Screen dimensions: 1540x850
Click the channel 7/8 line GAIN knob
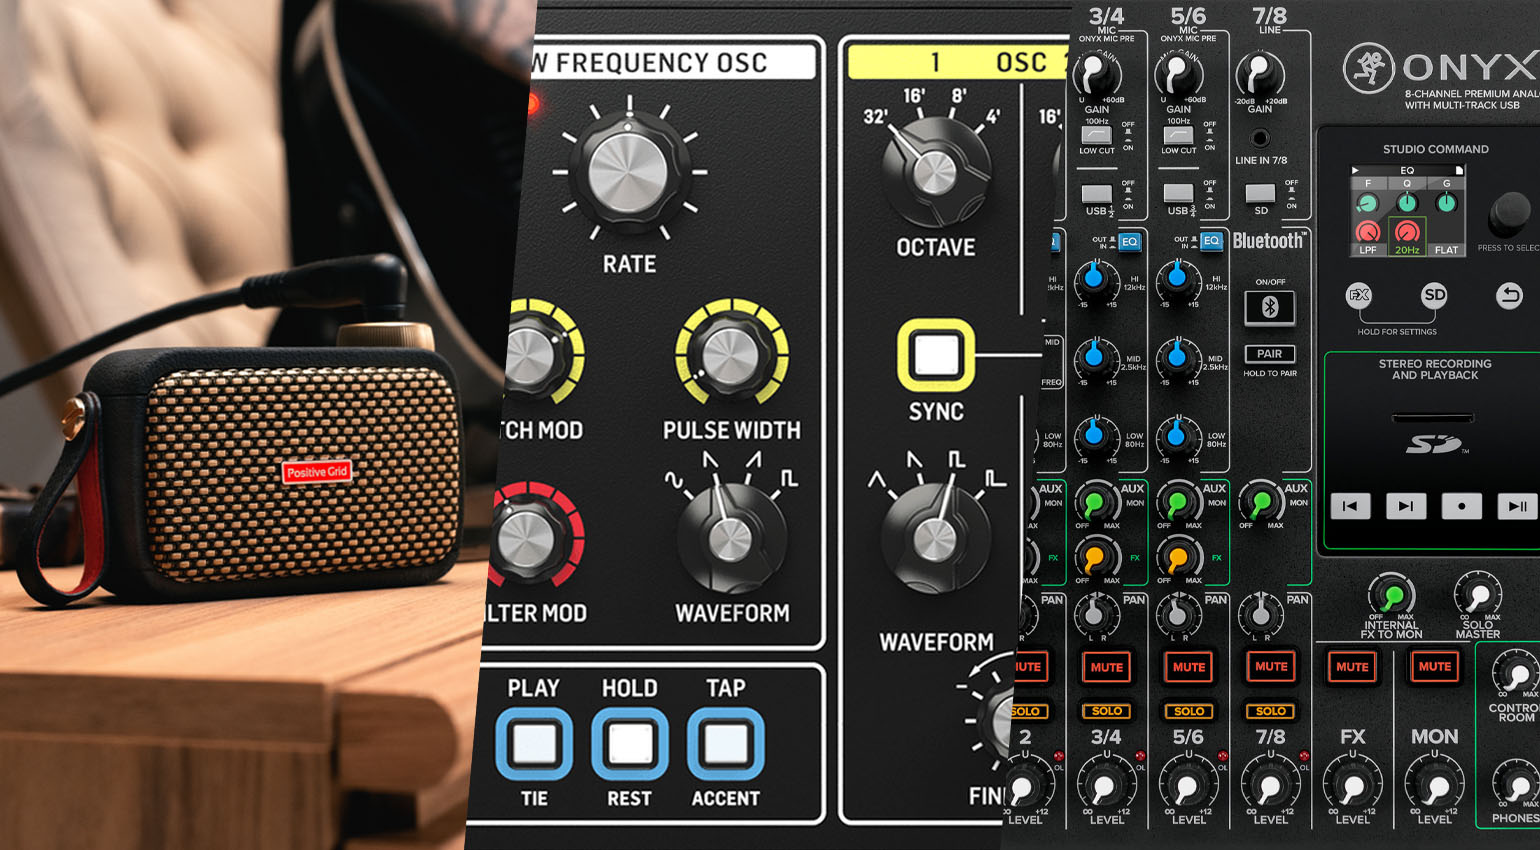[1260, 74]
